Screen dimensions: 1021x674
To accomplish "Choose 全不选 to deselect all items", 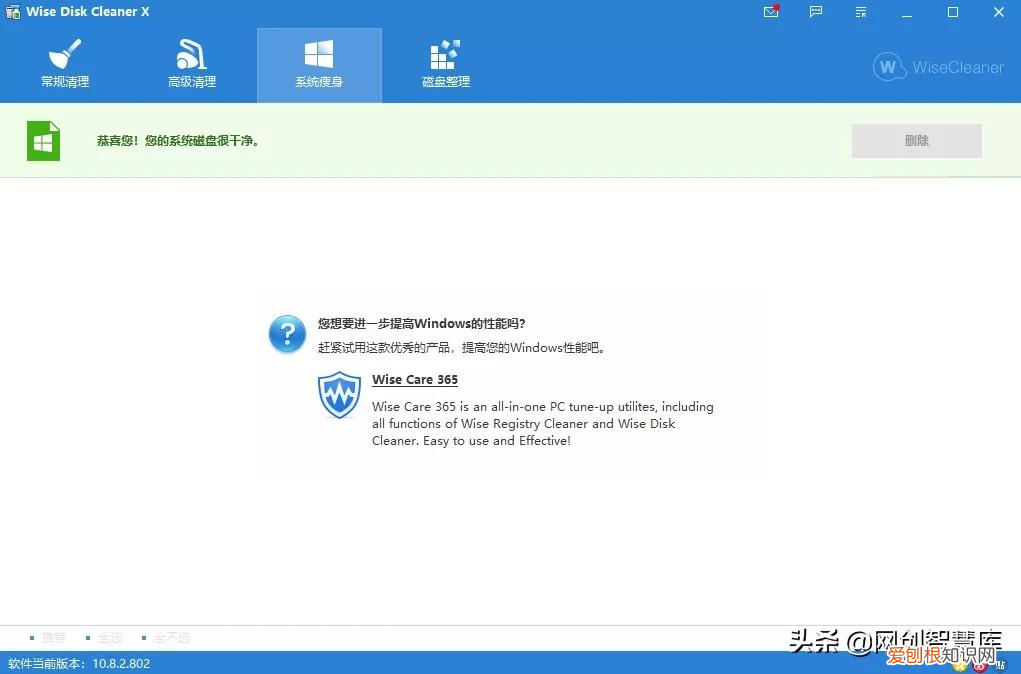I will click(x=172, y=637).
